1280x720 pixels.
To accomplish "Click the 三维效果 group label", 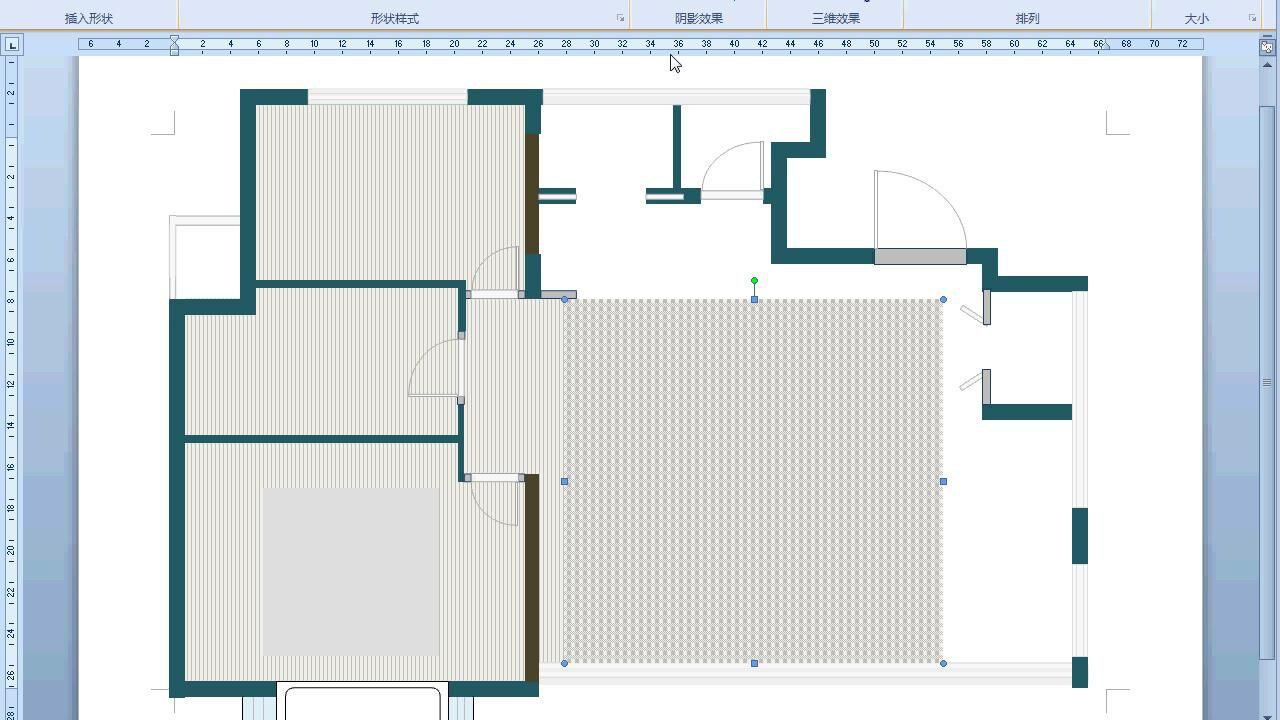I will pyautogui.click(x=835, y=18).
